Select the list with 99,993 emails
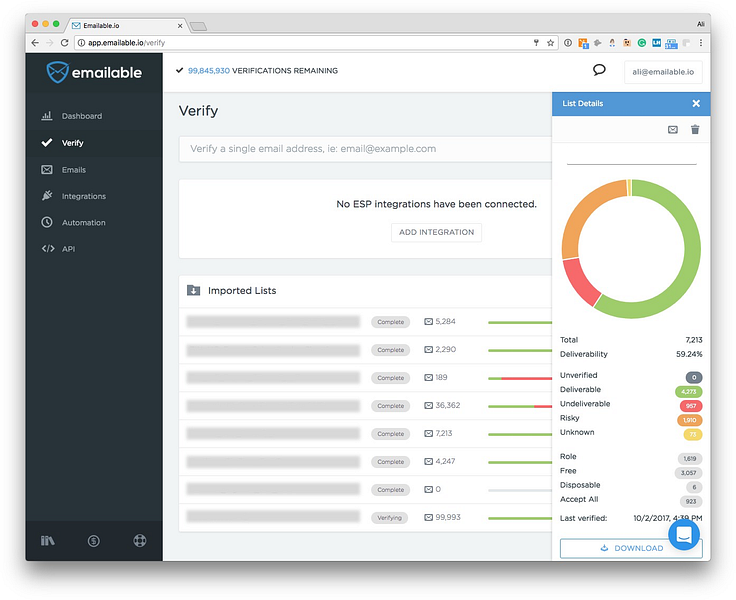 365,517
